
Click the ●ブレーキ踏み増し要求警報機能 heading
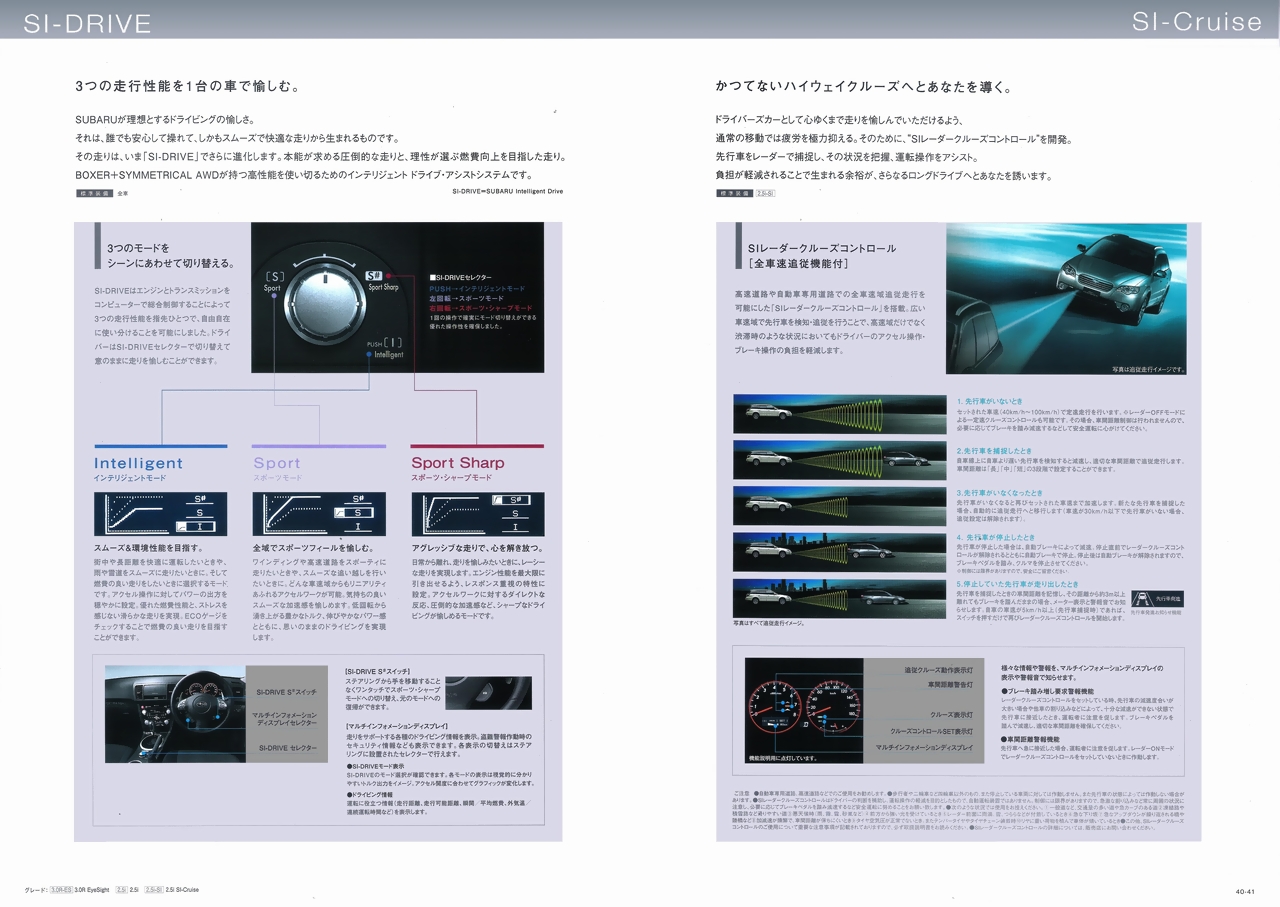click(x=1047, y=690)
